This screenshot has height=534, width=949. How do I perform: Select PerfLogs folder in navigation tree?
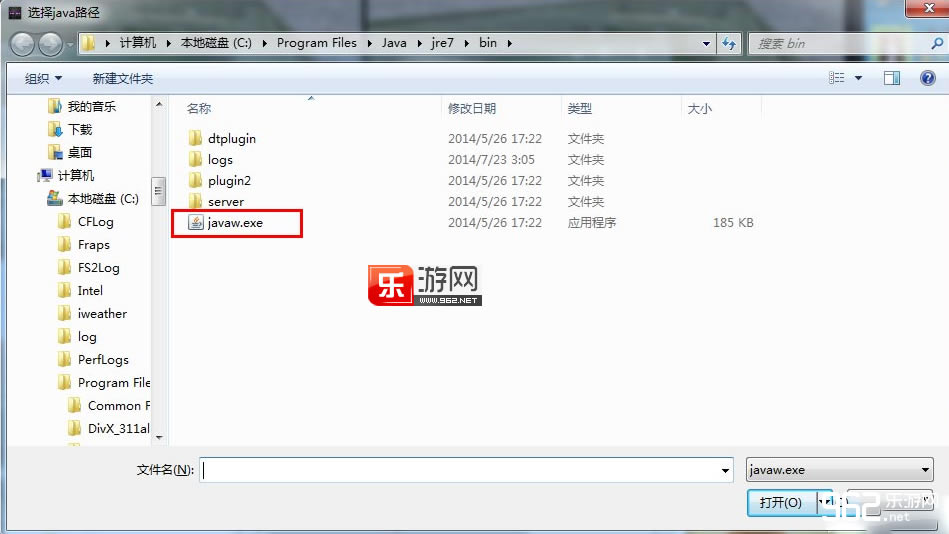[x=103, y=360]
